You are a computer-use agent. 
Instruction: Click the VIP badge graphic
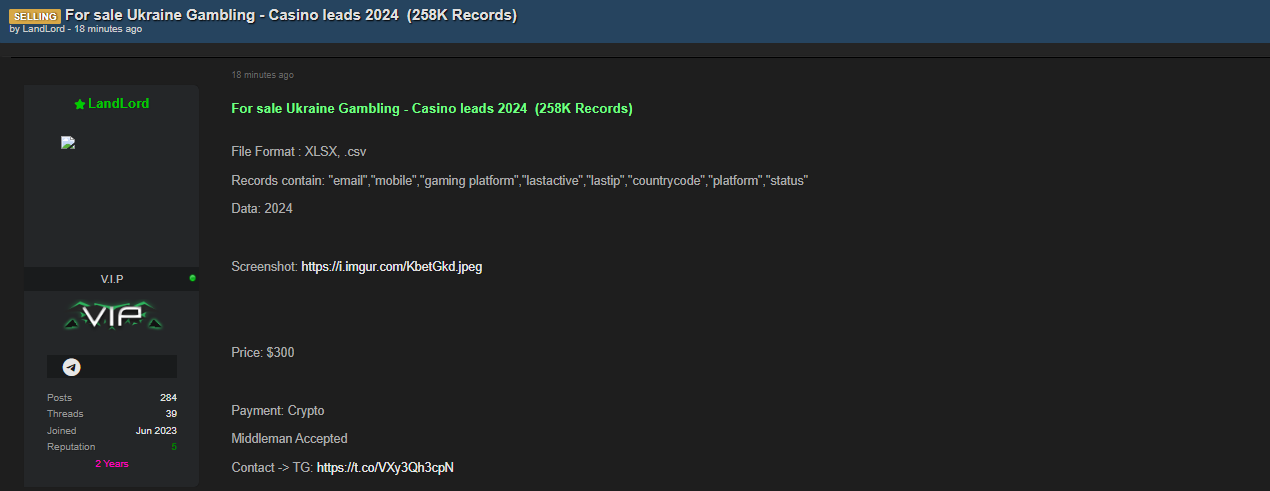(112, 317)
